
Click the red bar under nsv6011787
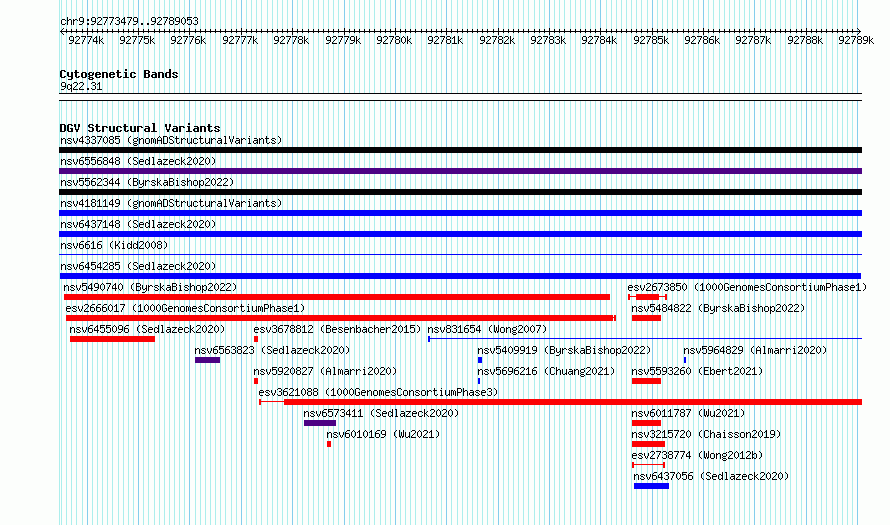[x=646, y=423]
